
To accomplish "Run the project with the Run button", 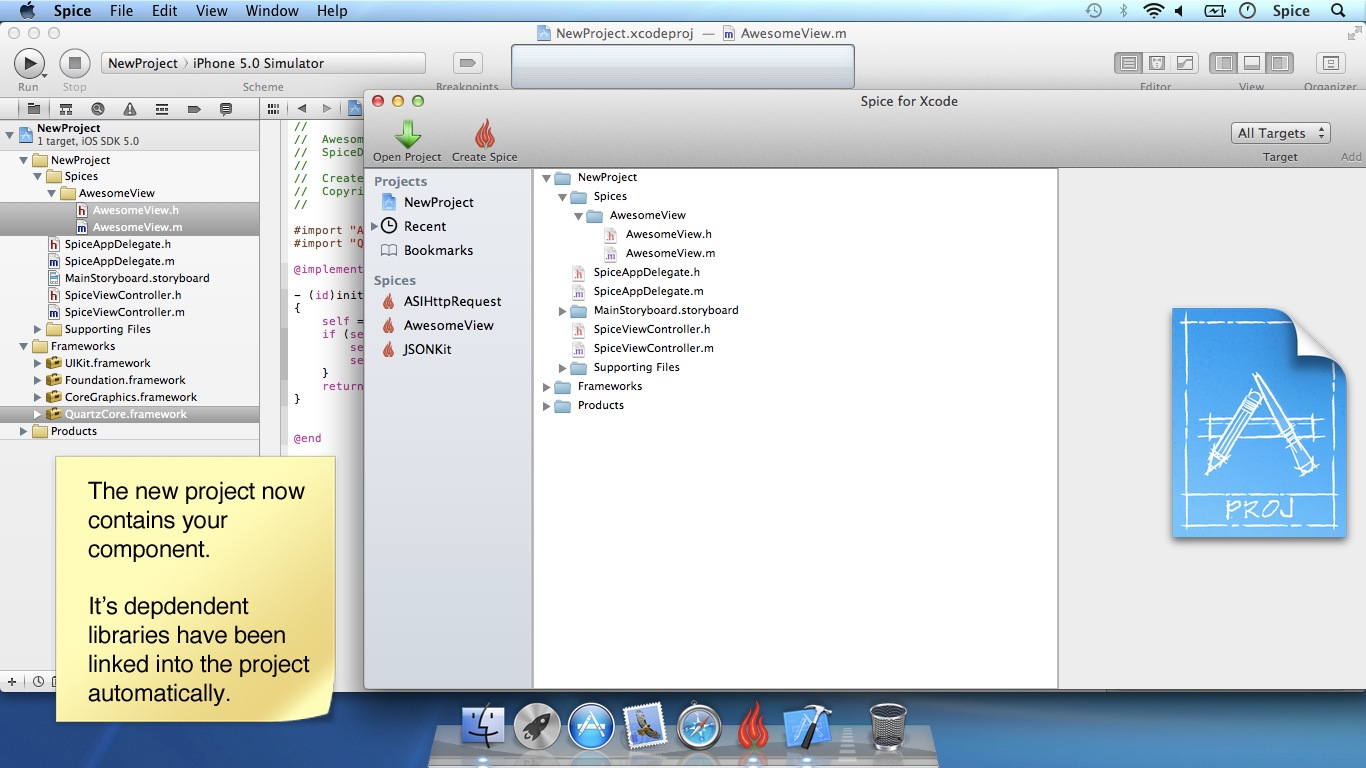I will pyautogui.click(x=29, y=63).
